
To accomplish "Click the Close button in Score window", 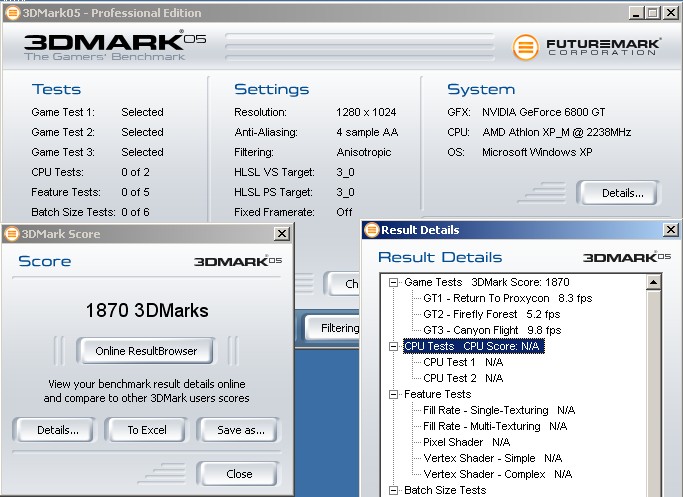I will [x=239, y=474].
